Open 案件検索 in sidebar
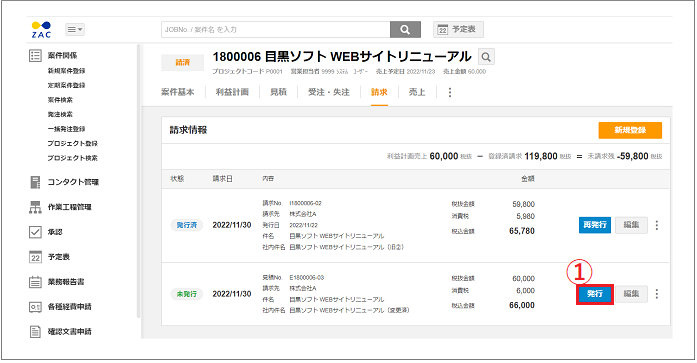The image size is (697, 363). [60, 100]
